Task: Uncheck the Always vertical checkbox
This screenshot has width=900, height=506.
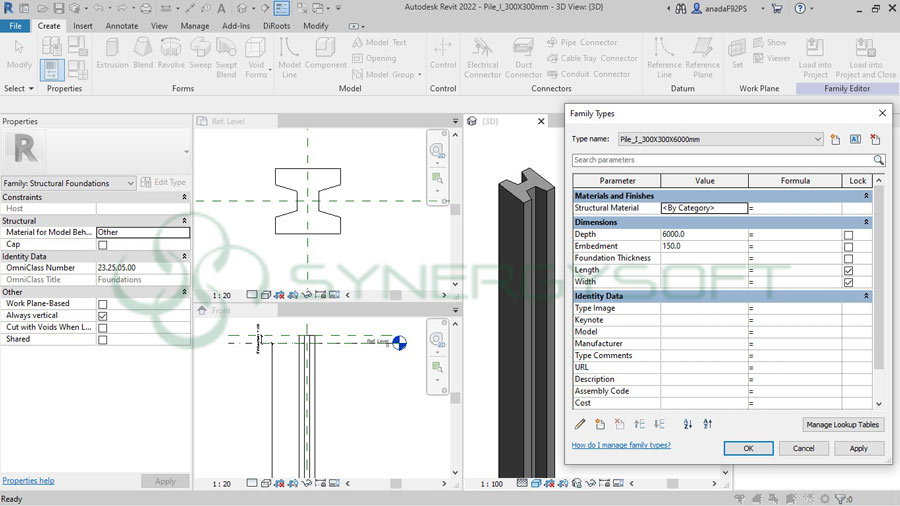Action: point(102,316)
